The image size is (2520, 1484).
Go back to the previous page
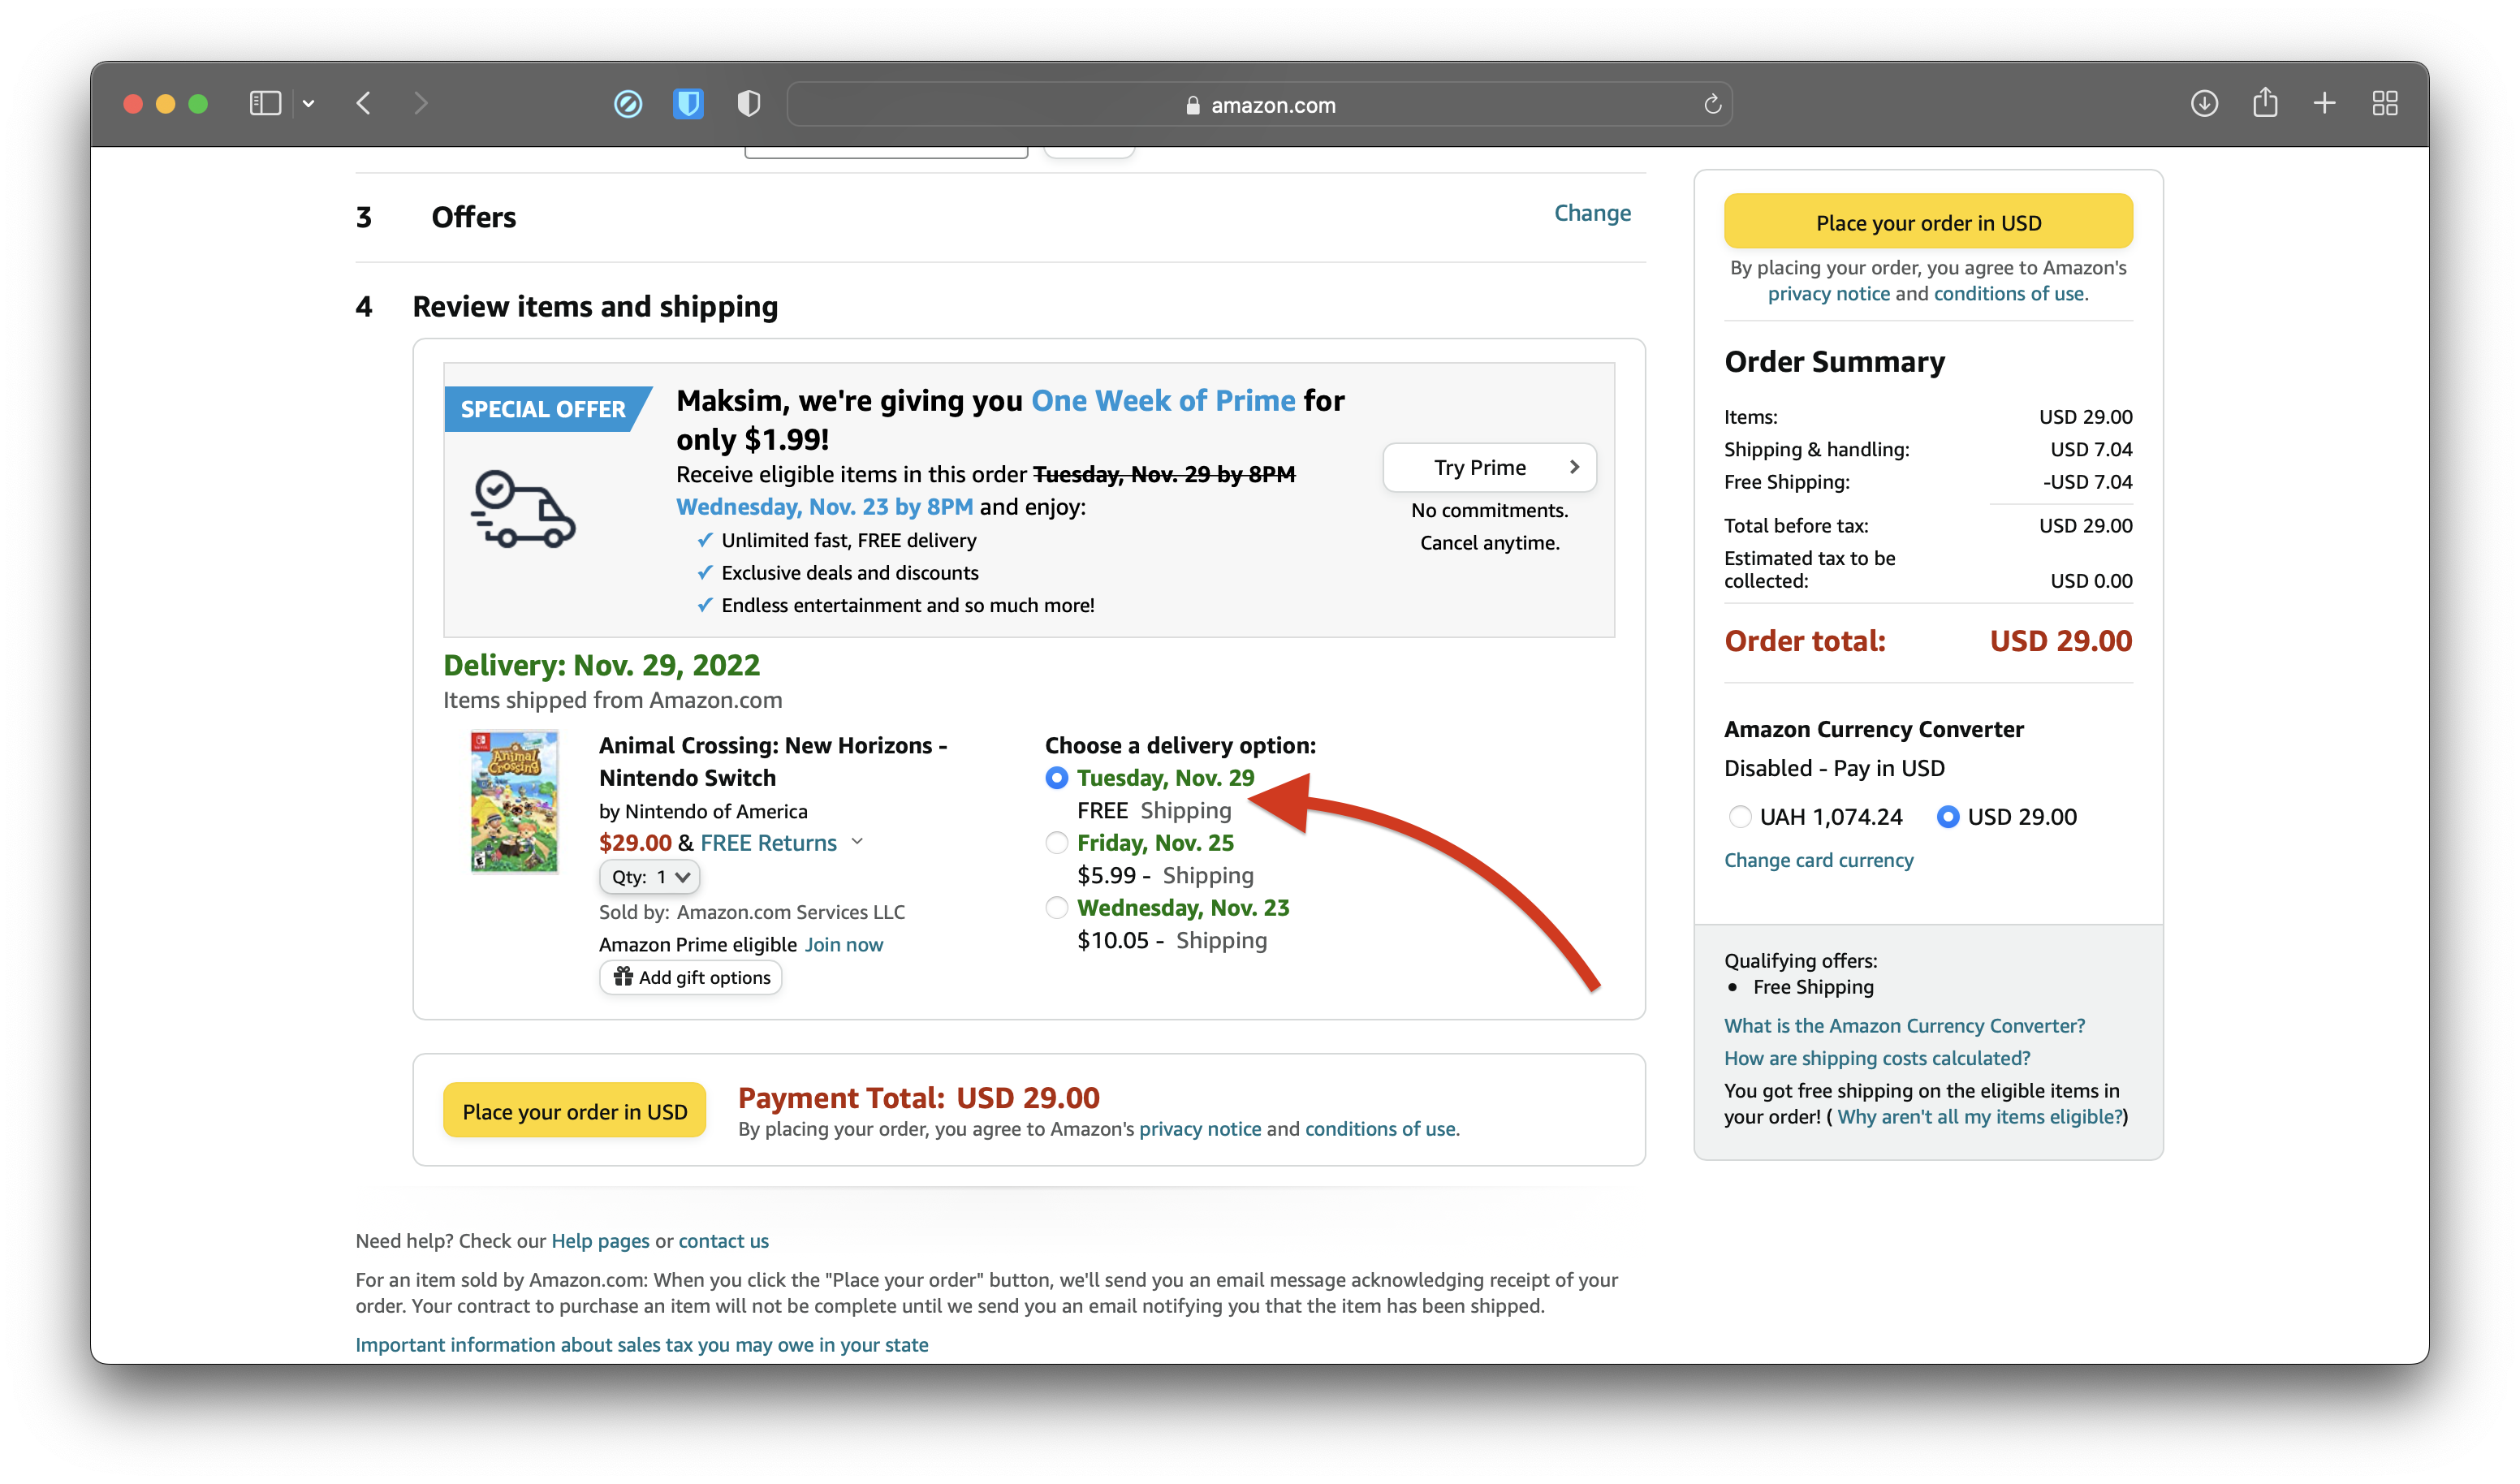[x=364, y=104]
